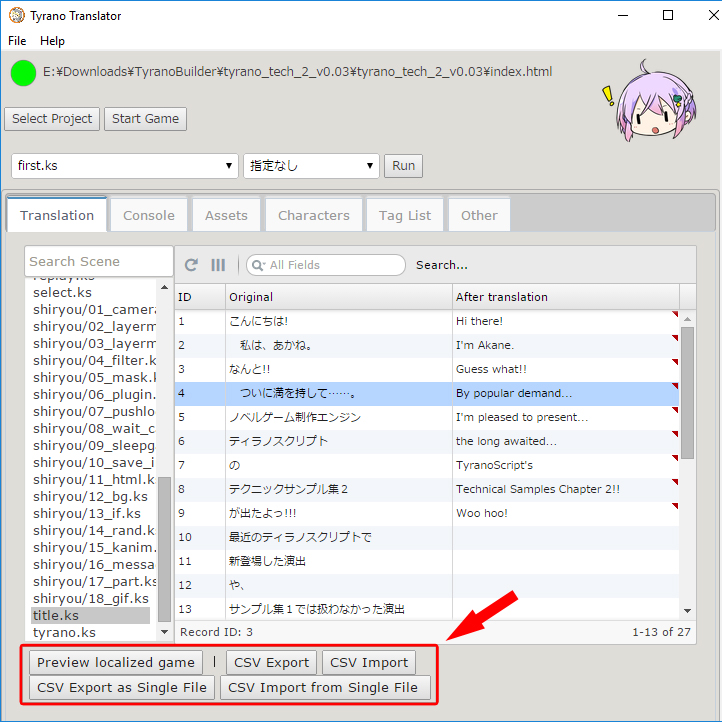The height and width of the screenshot is (722, 722).
Task: Switch to the Other tab
Action: tap(479, 215)
